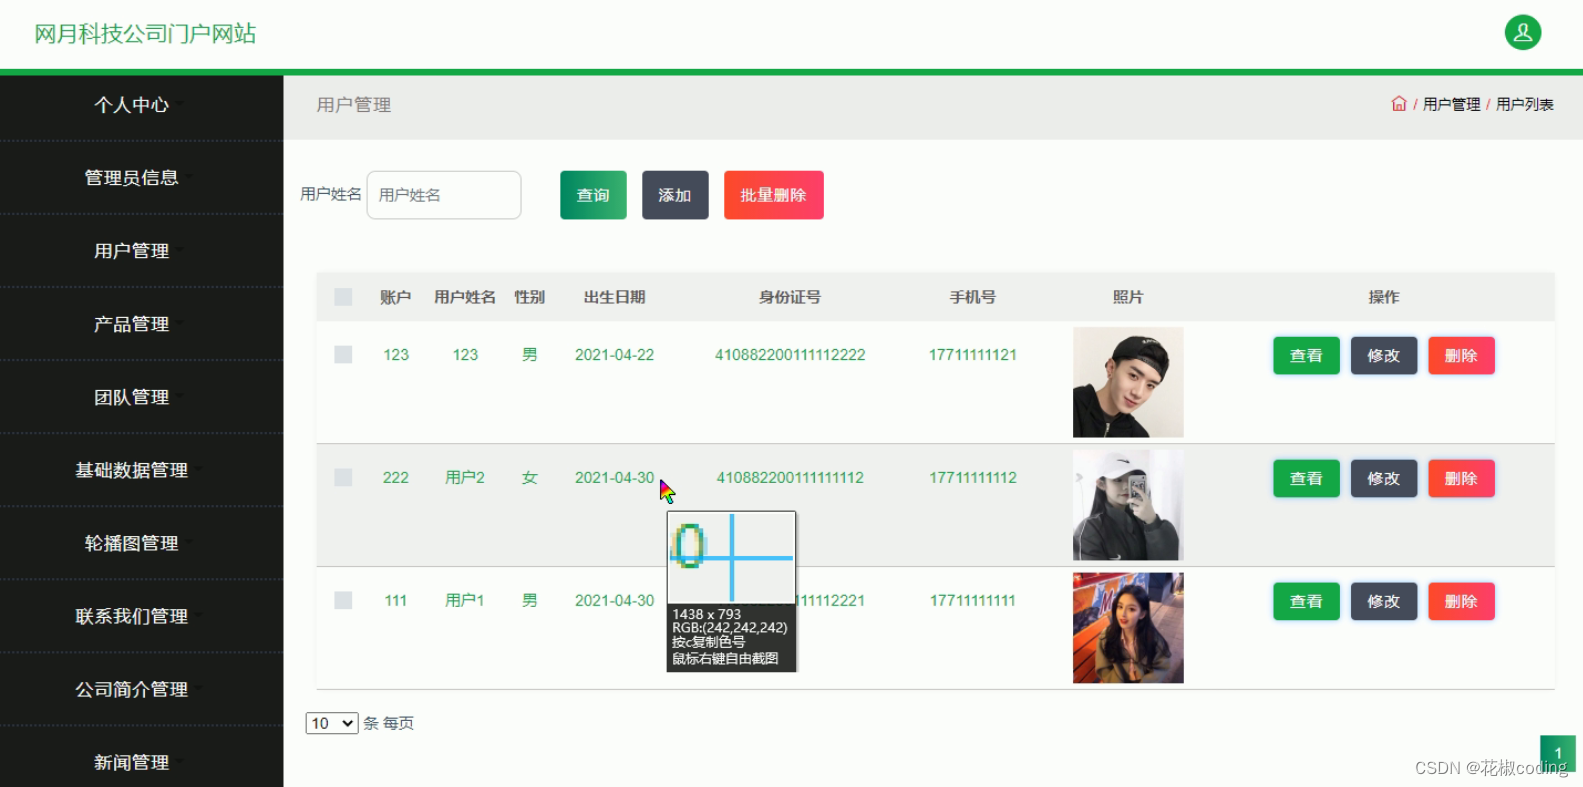Click the 添加 add button
The height and width of the screenshot is (787, 1583).
point(675,195)
